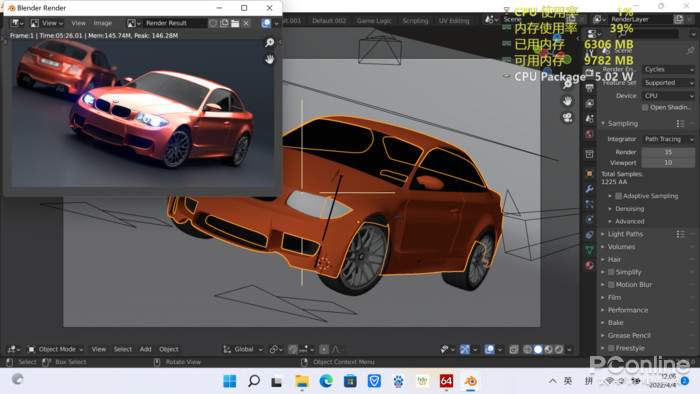Open Sampling presets list icon
Image resolution: width=700 pixels, height=394 pixels.
tap(680, 124)
